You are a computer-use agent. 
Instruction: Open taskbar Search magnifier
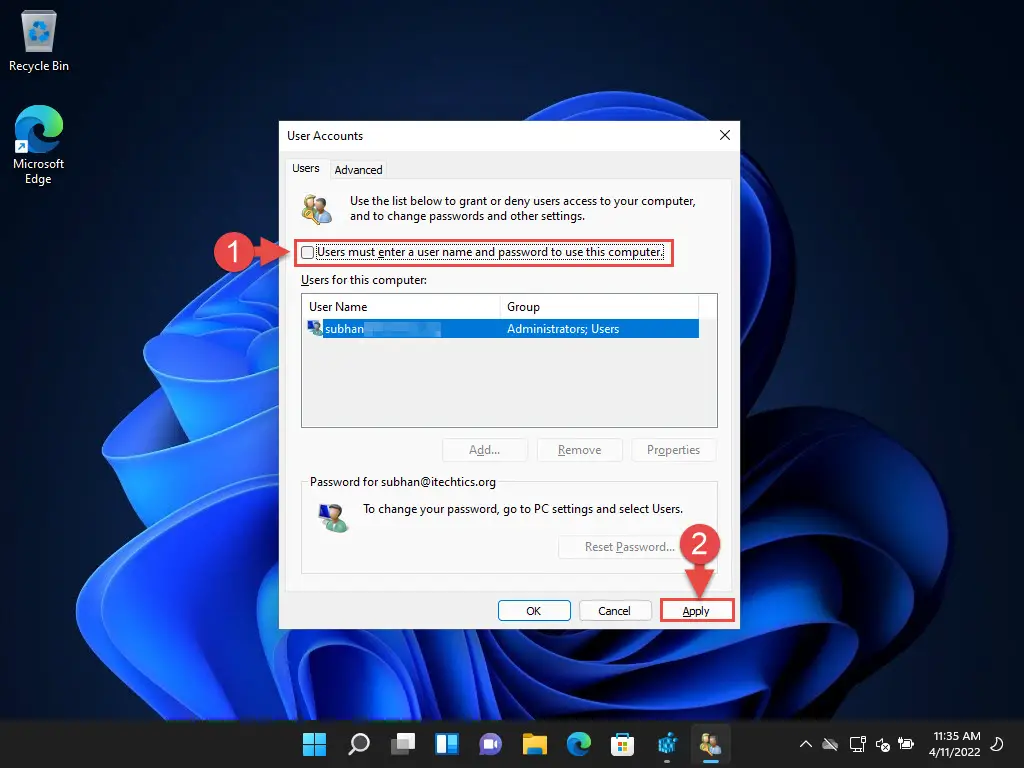point(358,744)
